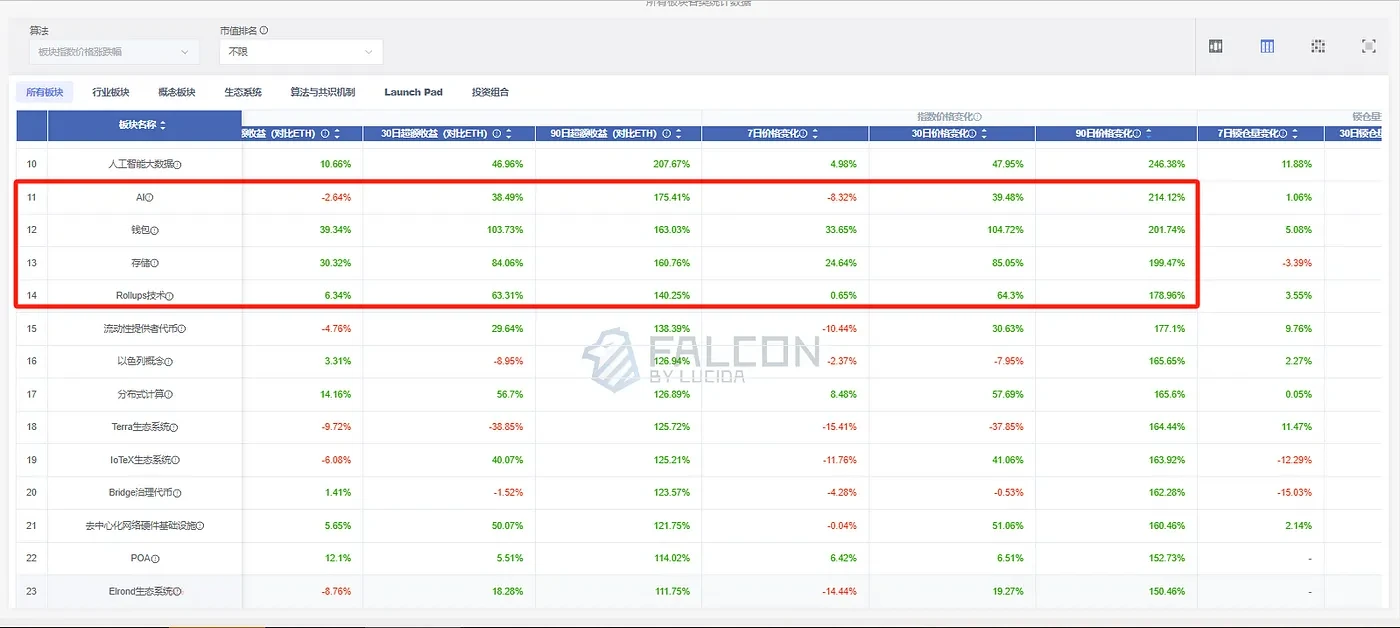
Task: Open the 分布式计算 sector row name
Action: click(139, 395)
